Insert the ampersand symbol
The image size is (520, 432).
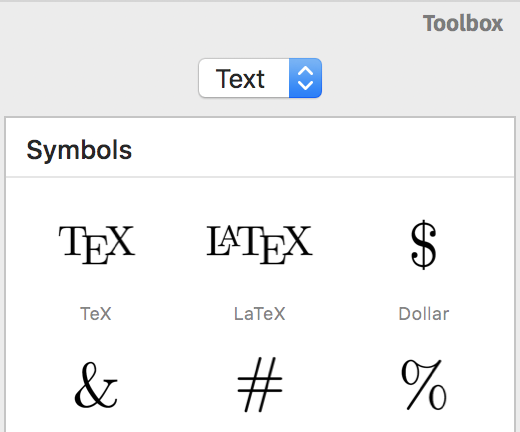coord(96,385)
